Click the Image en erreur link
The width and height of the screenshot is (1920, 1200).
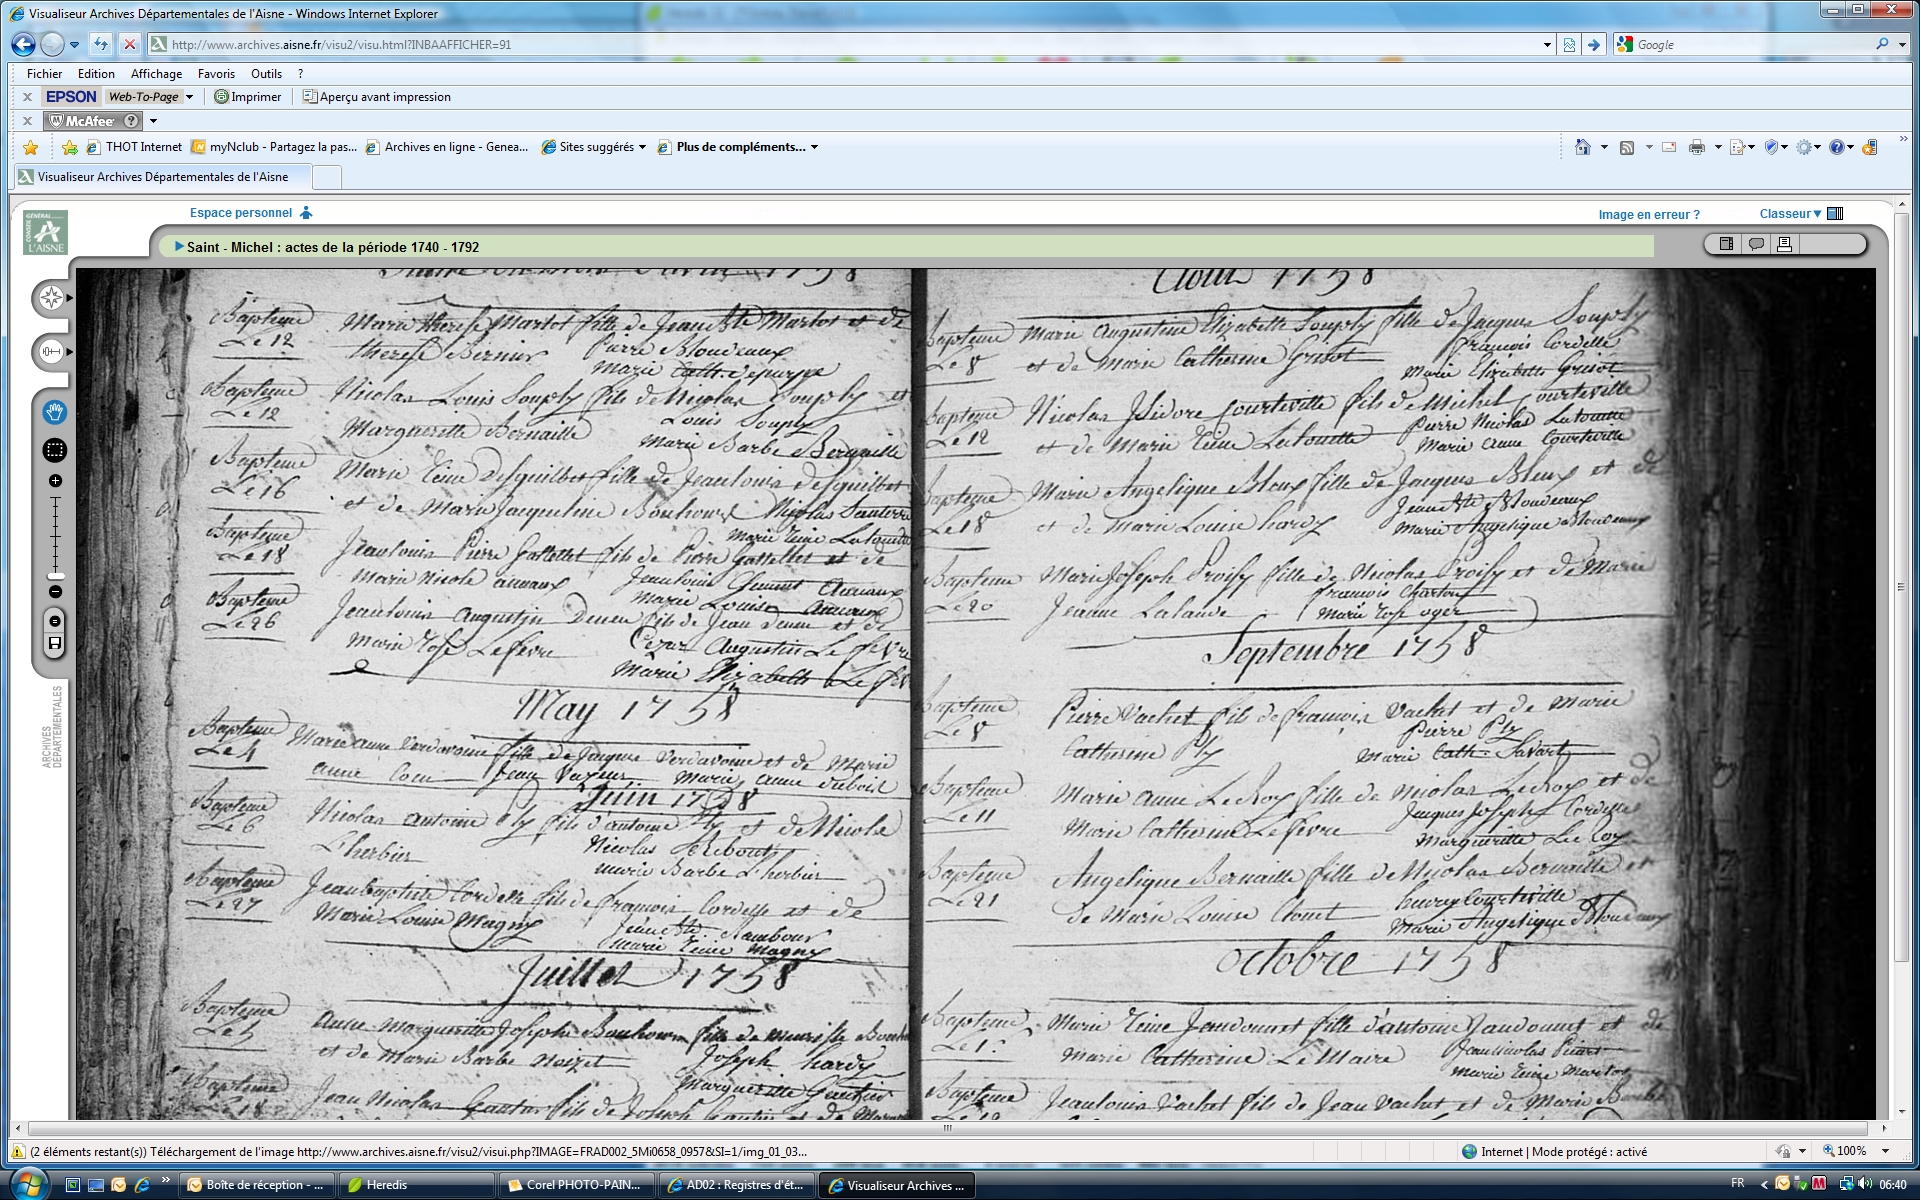pyautogui.click(x=1648, y=214)
